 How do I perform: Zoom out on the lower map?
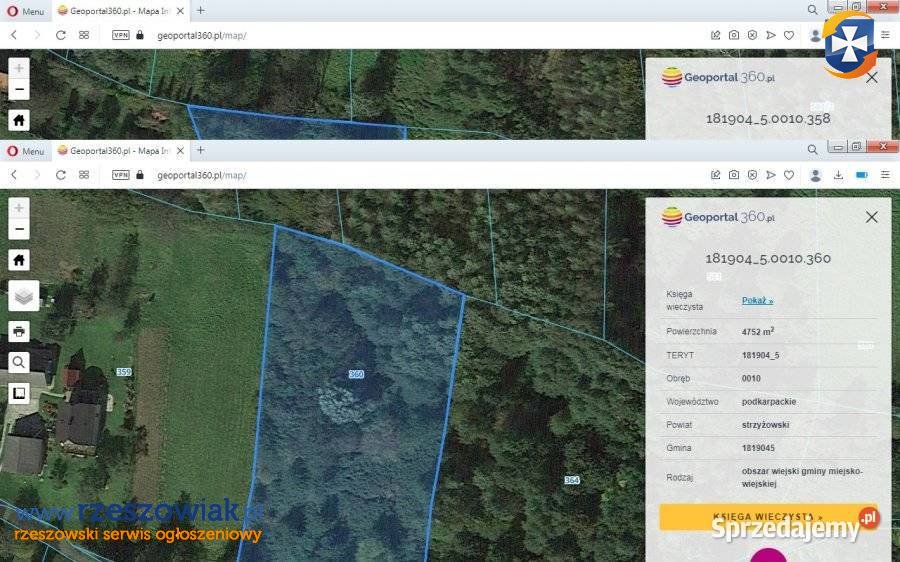coord(19,230)
